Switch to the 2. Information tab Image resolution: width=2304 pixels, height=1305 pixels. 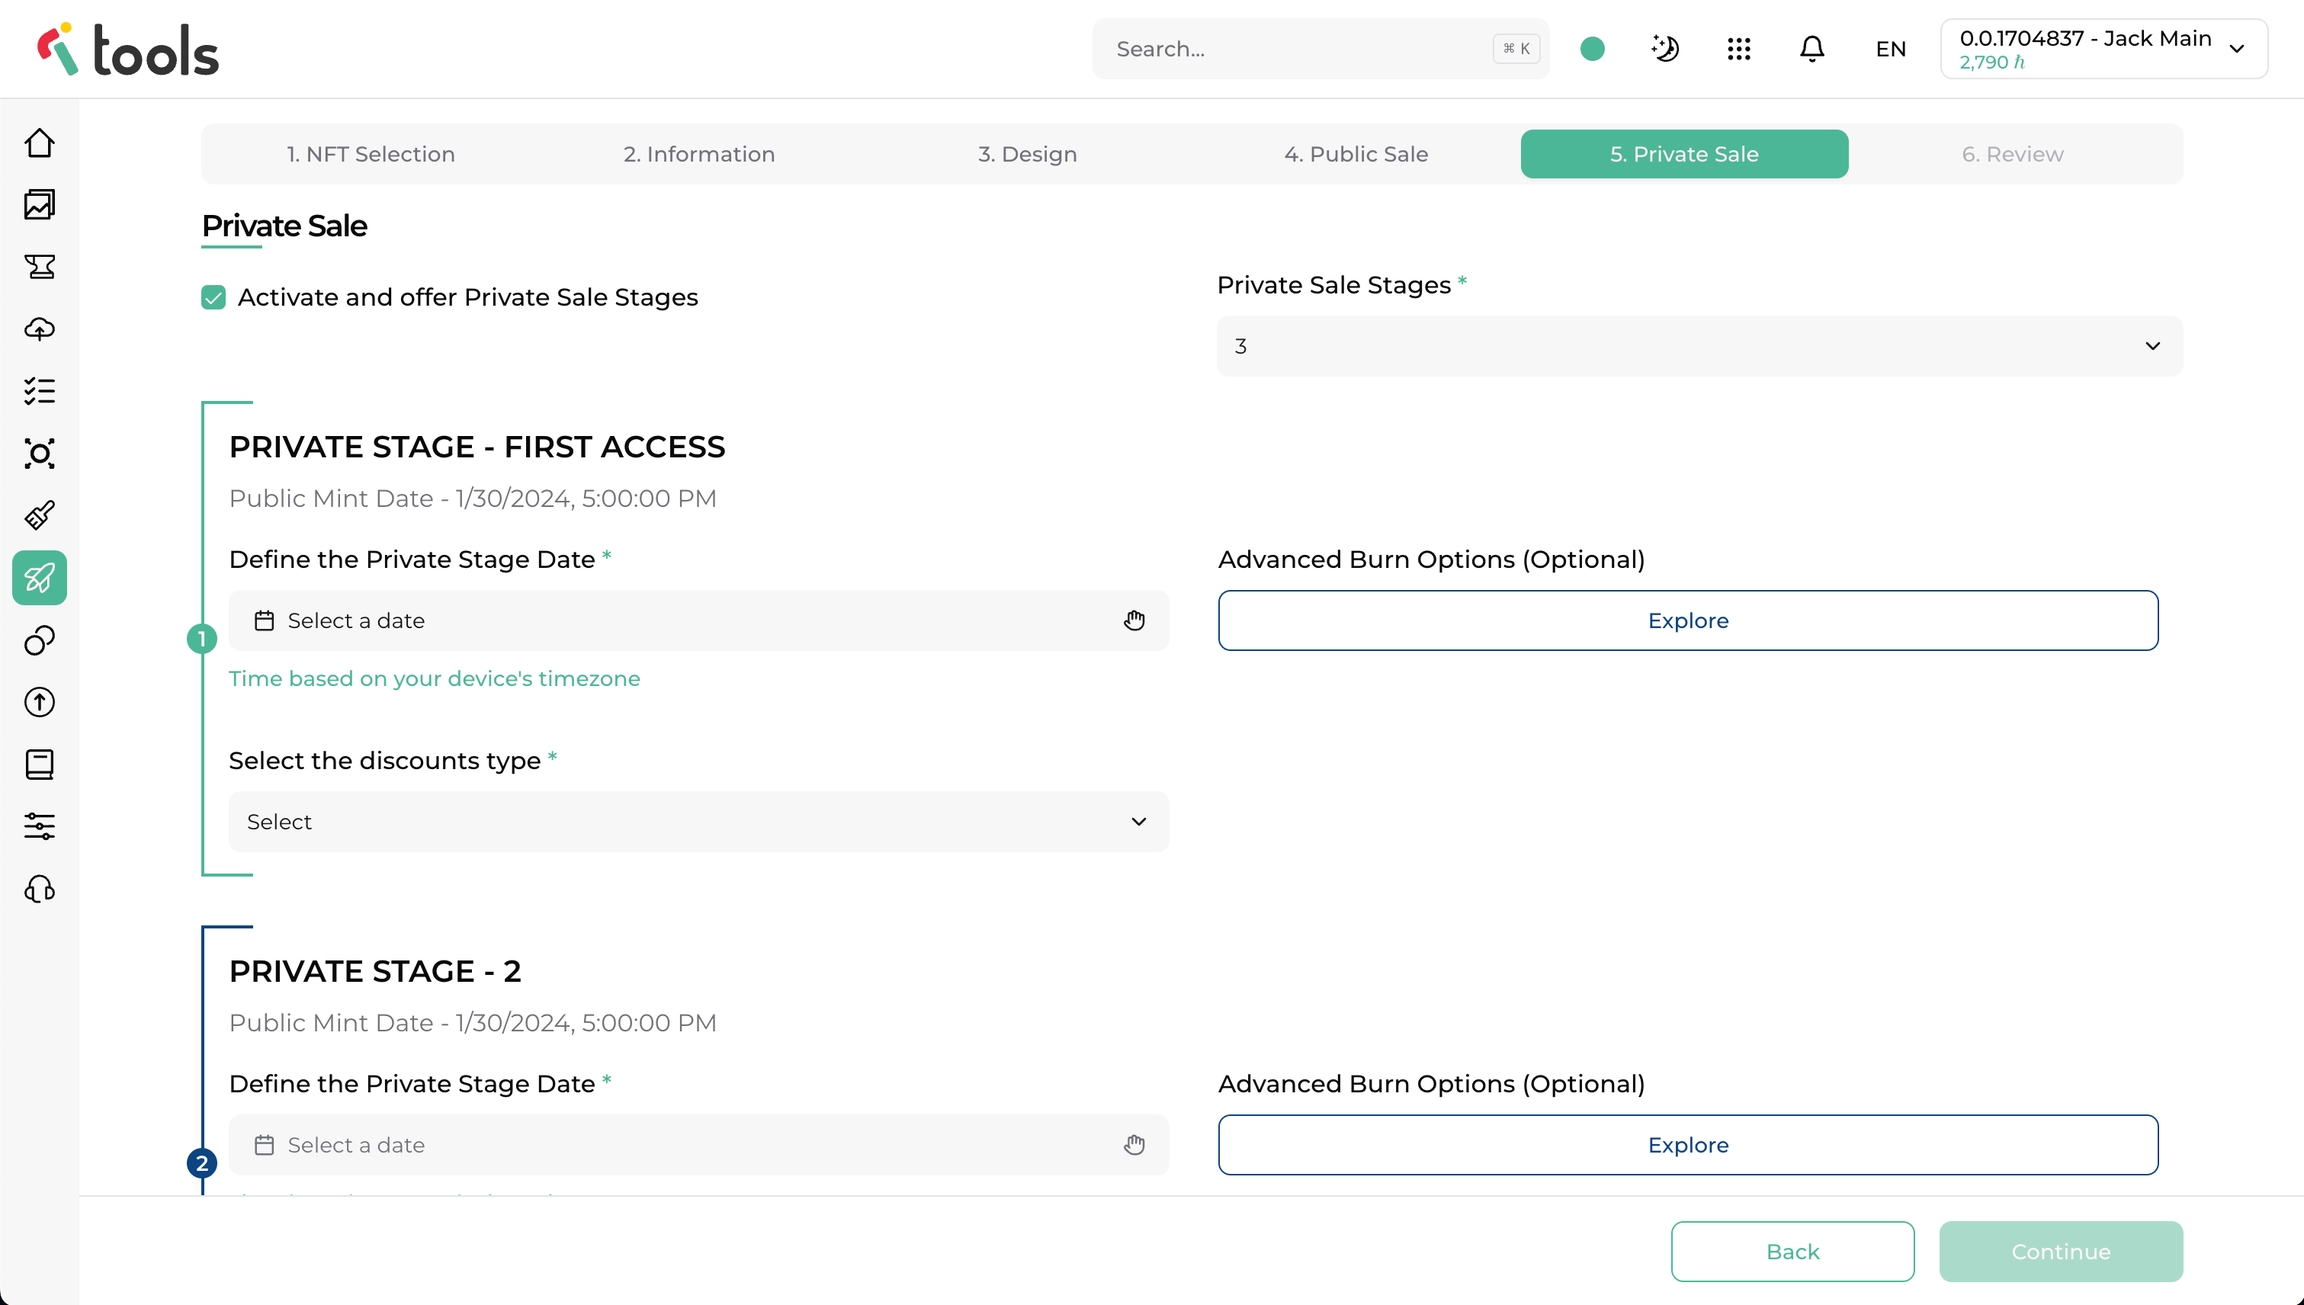pos(699,154)
